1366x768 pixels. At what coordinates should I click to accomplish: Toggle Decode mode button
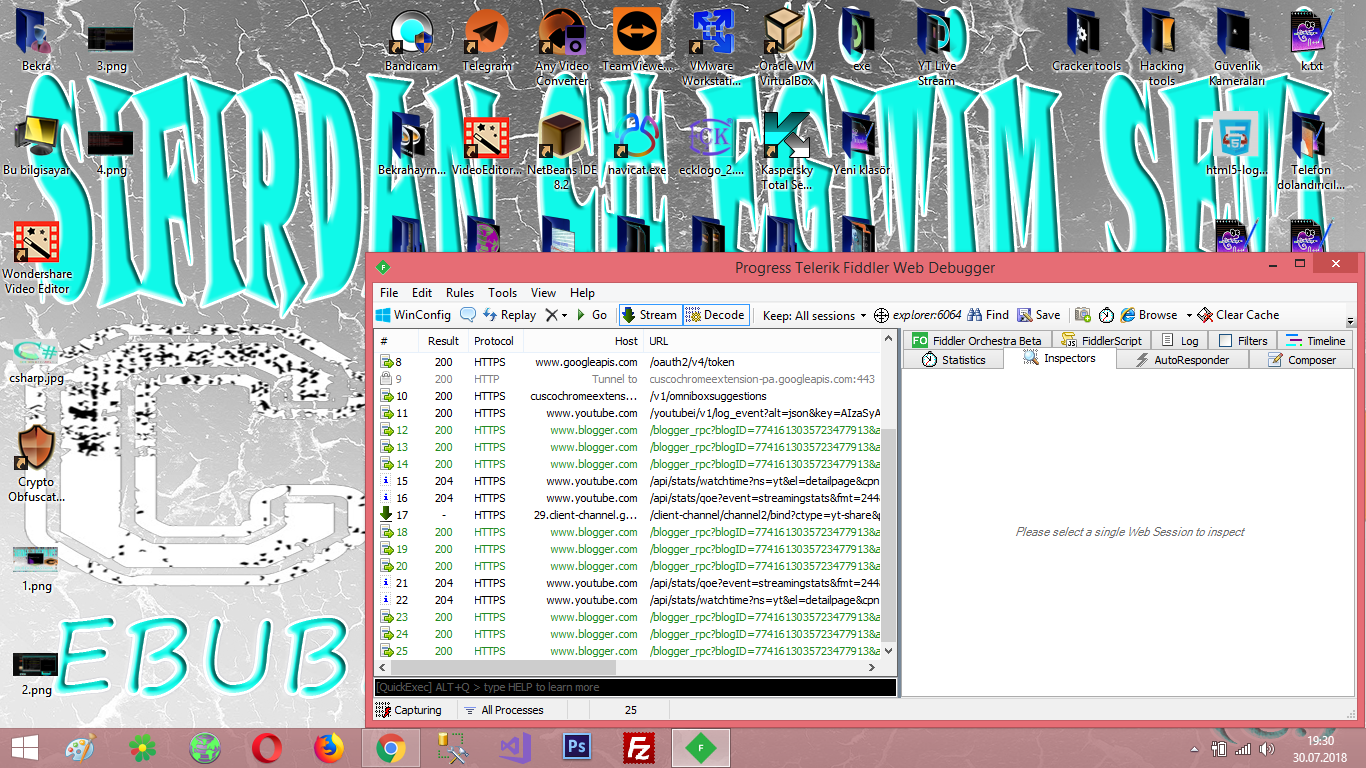[715, 315]
